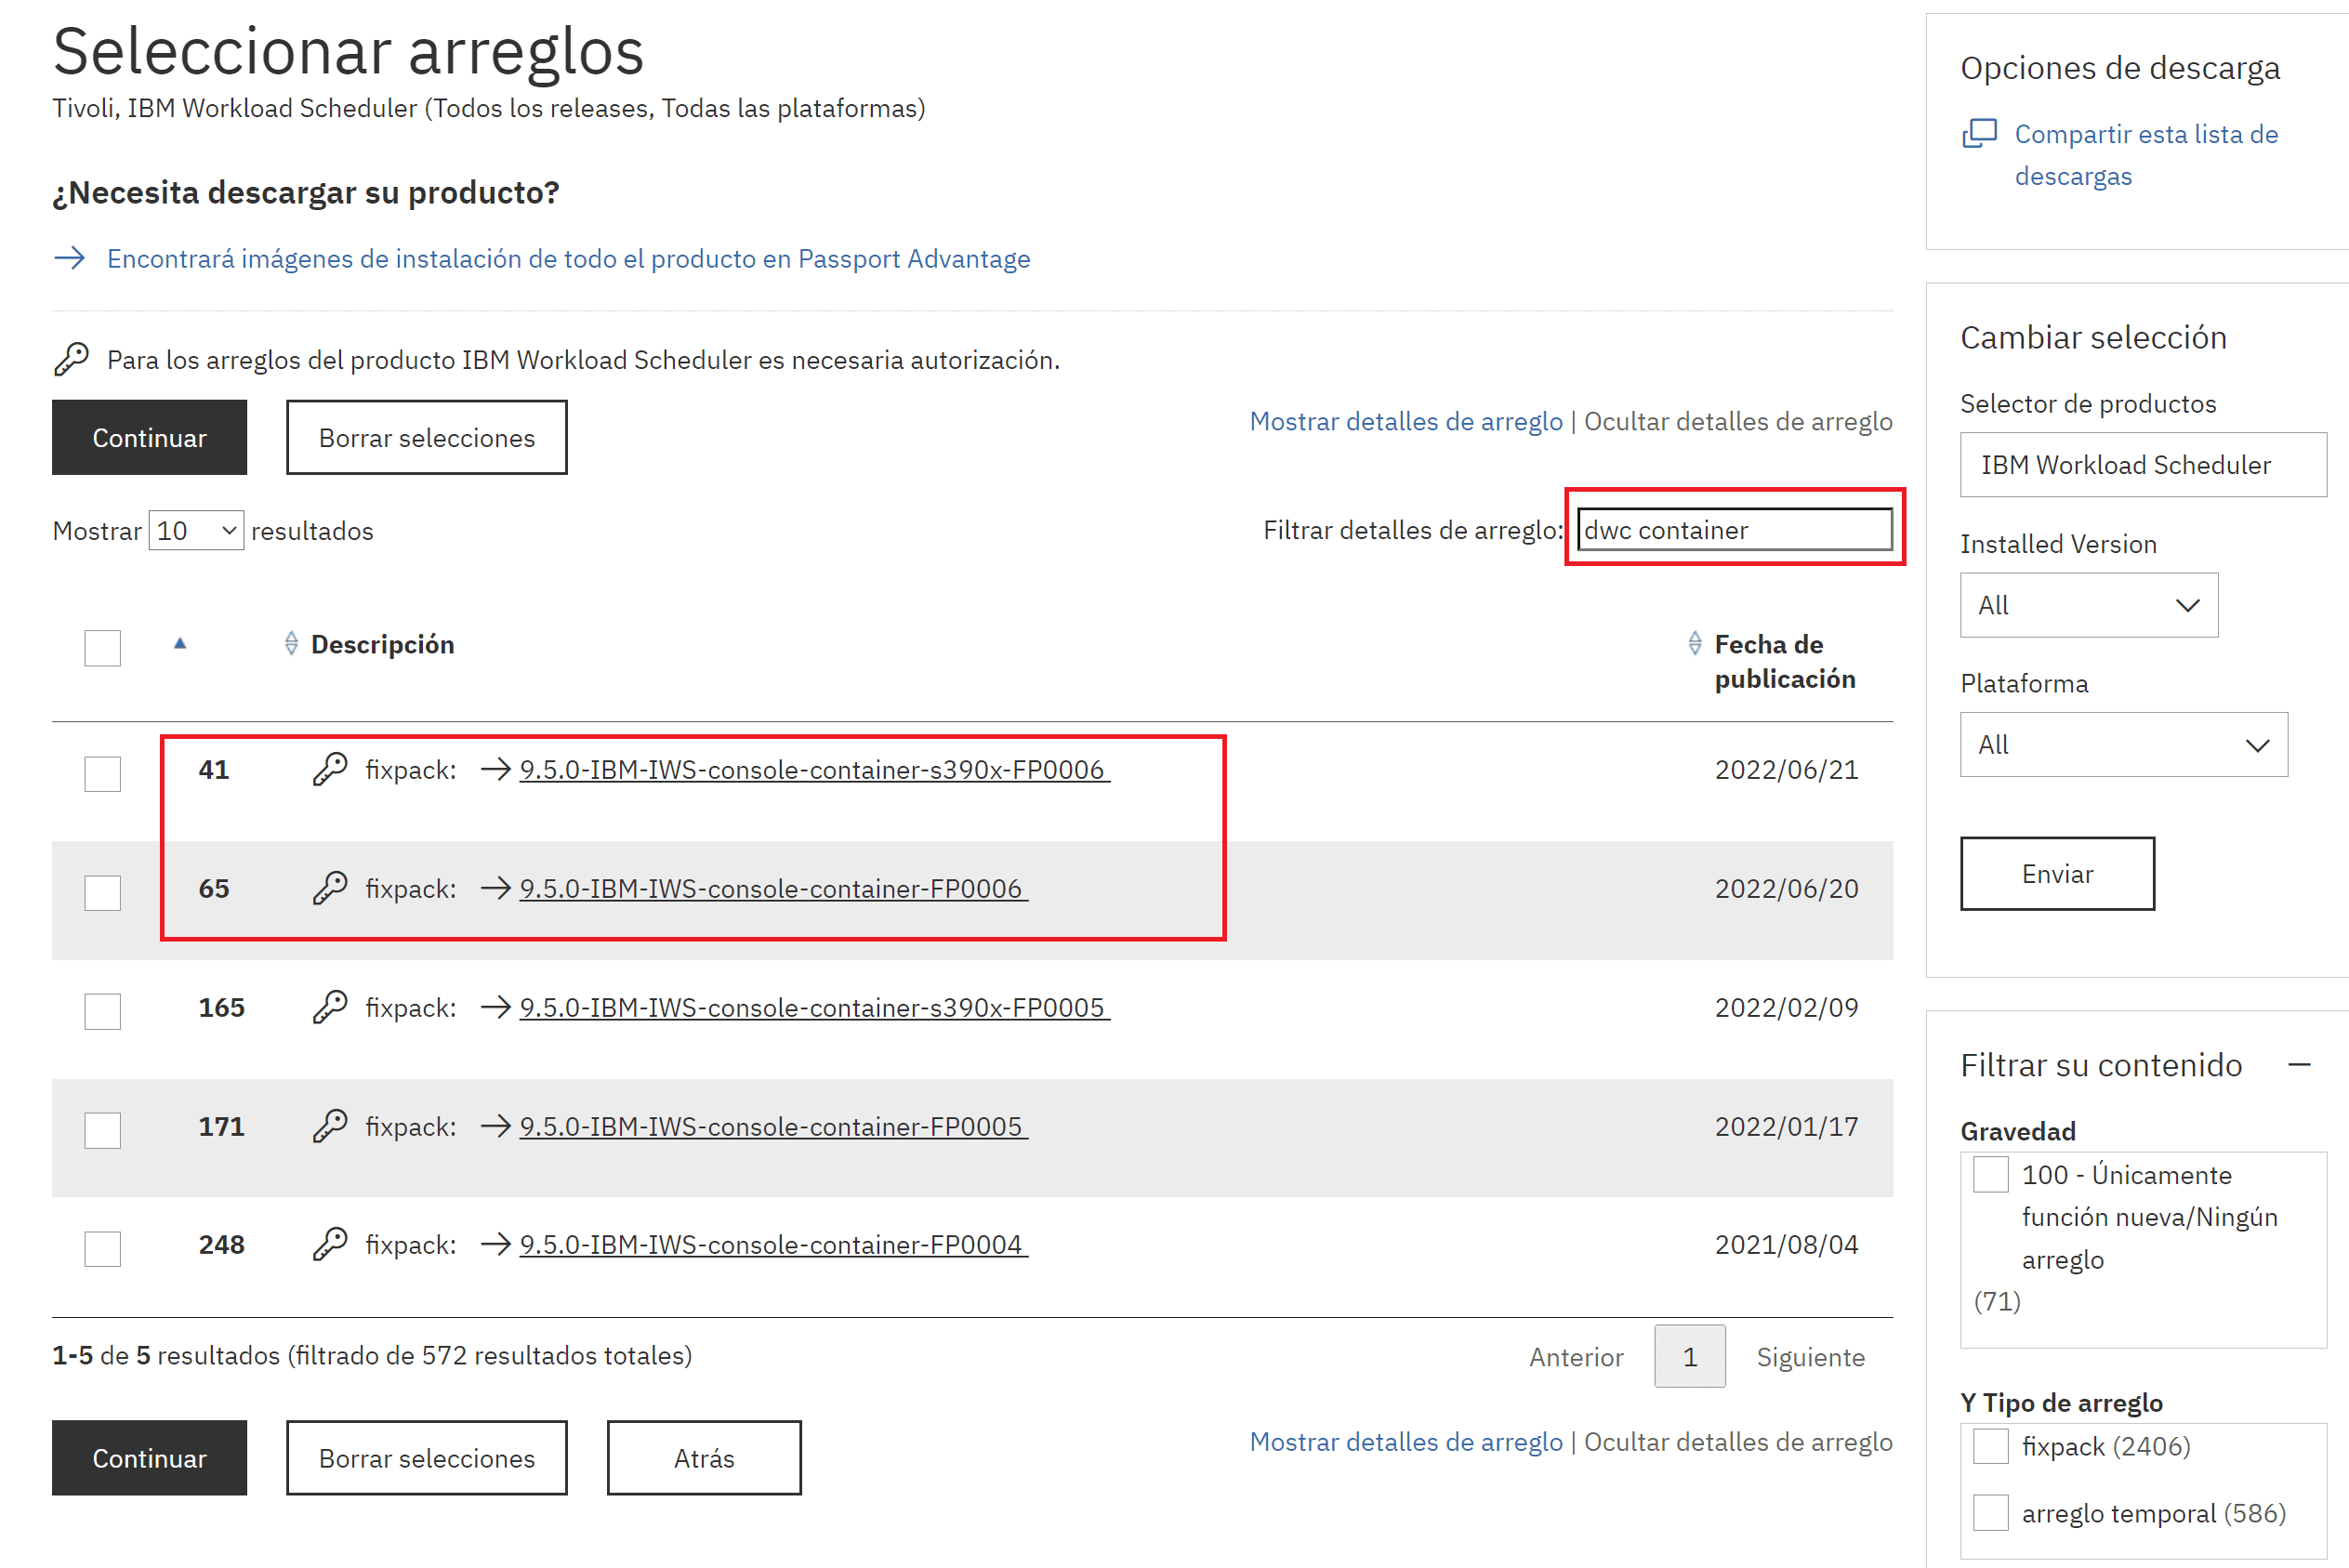Sort by Descripción column sort icon
2349x1568 pixels.
[x=291, y=643]
